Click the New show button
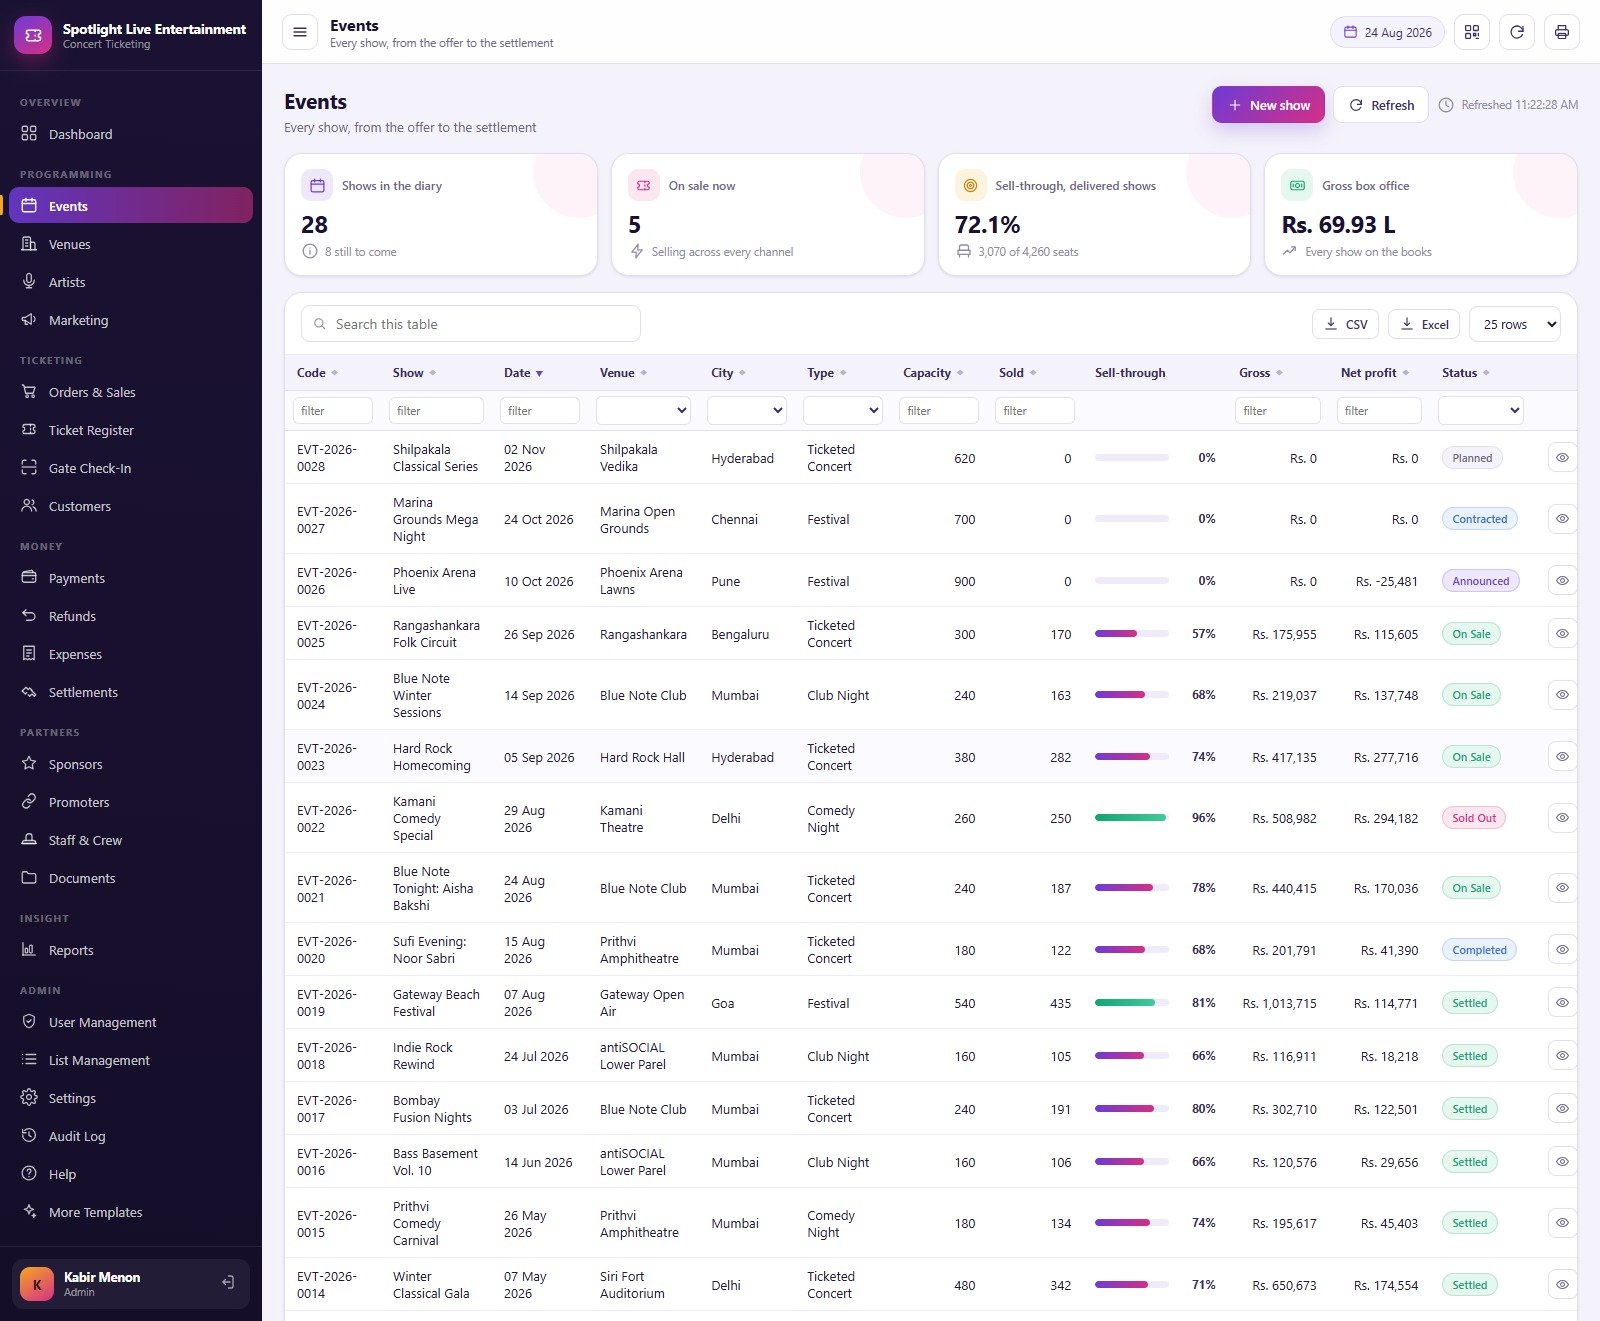Viewport: 1600px width, 1321px height. tap(1268, 105)
